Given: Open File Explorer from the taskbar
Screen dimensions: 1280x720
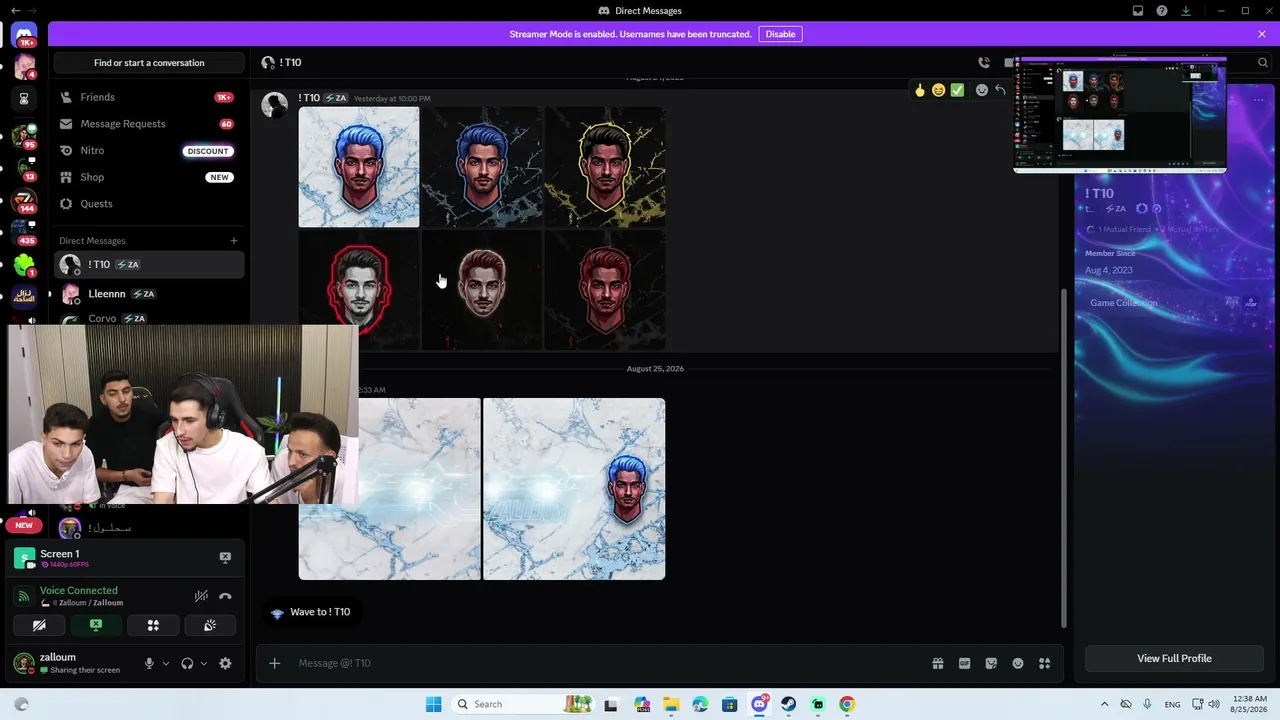Looking at the screenshot, I should pos(670,704).
